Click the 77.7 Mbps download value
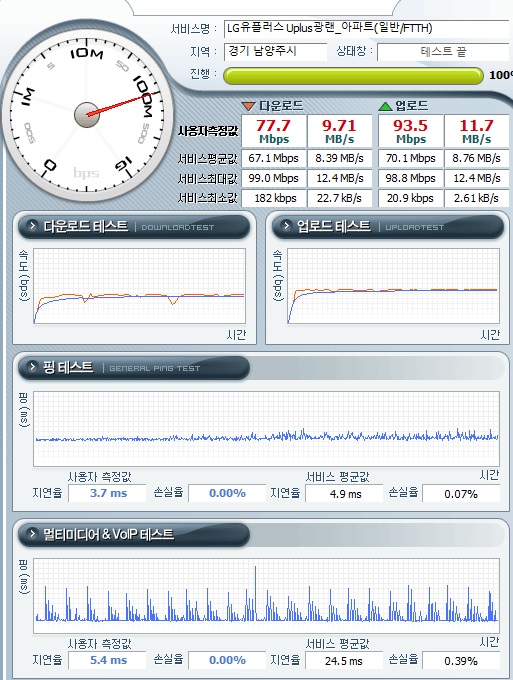The height and width of the screenshot is (680, 513). 274,131
